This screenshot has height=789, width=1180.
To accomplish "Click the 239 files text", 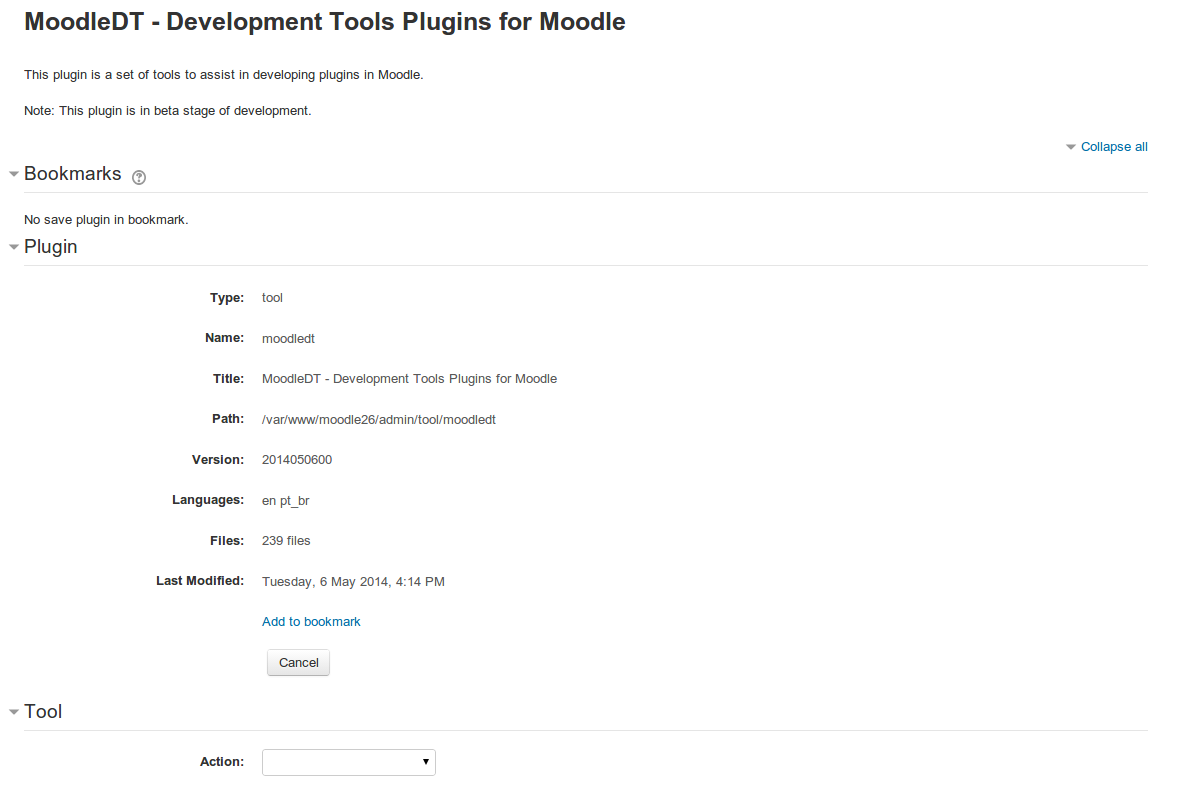I will [x=286, y=541].
